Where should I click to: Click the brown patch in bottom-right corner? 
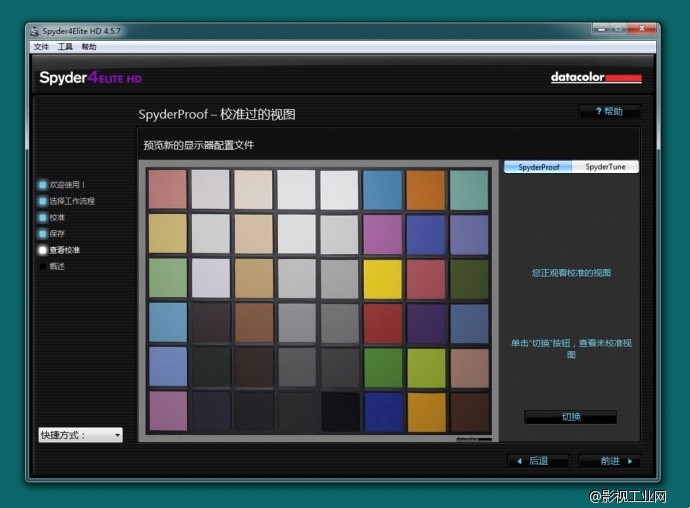tap(470, 412)
